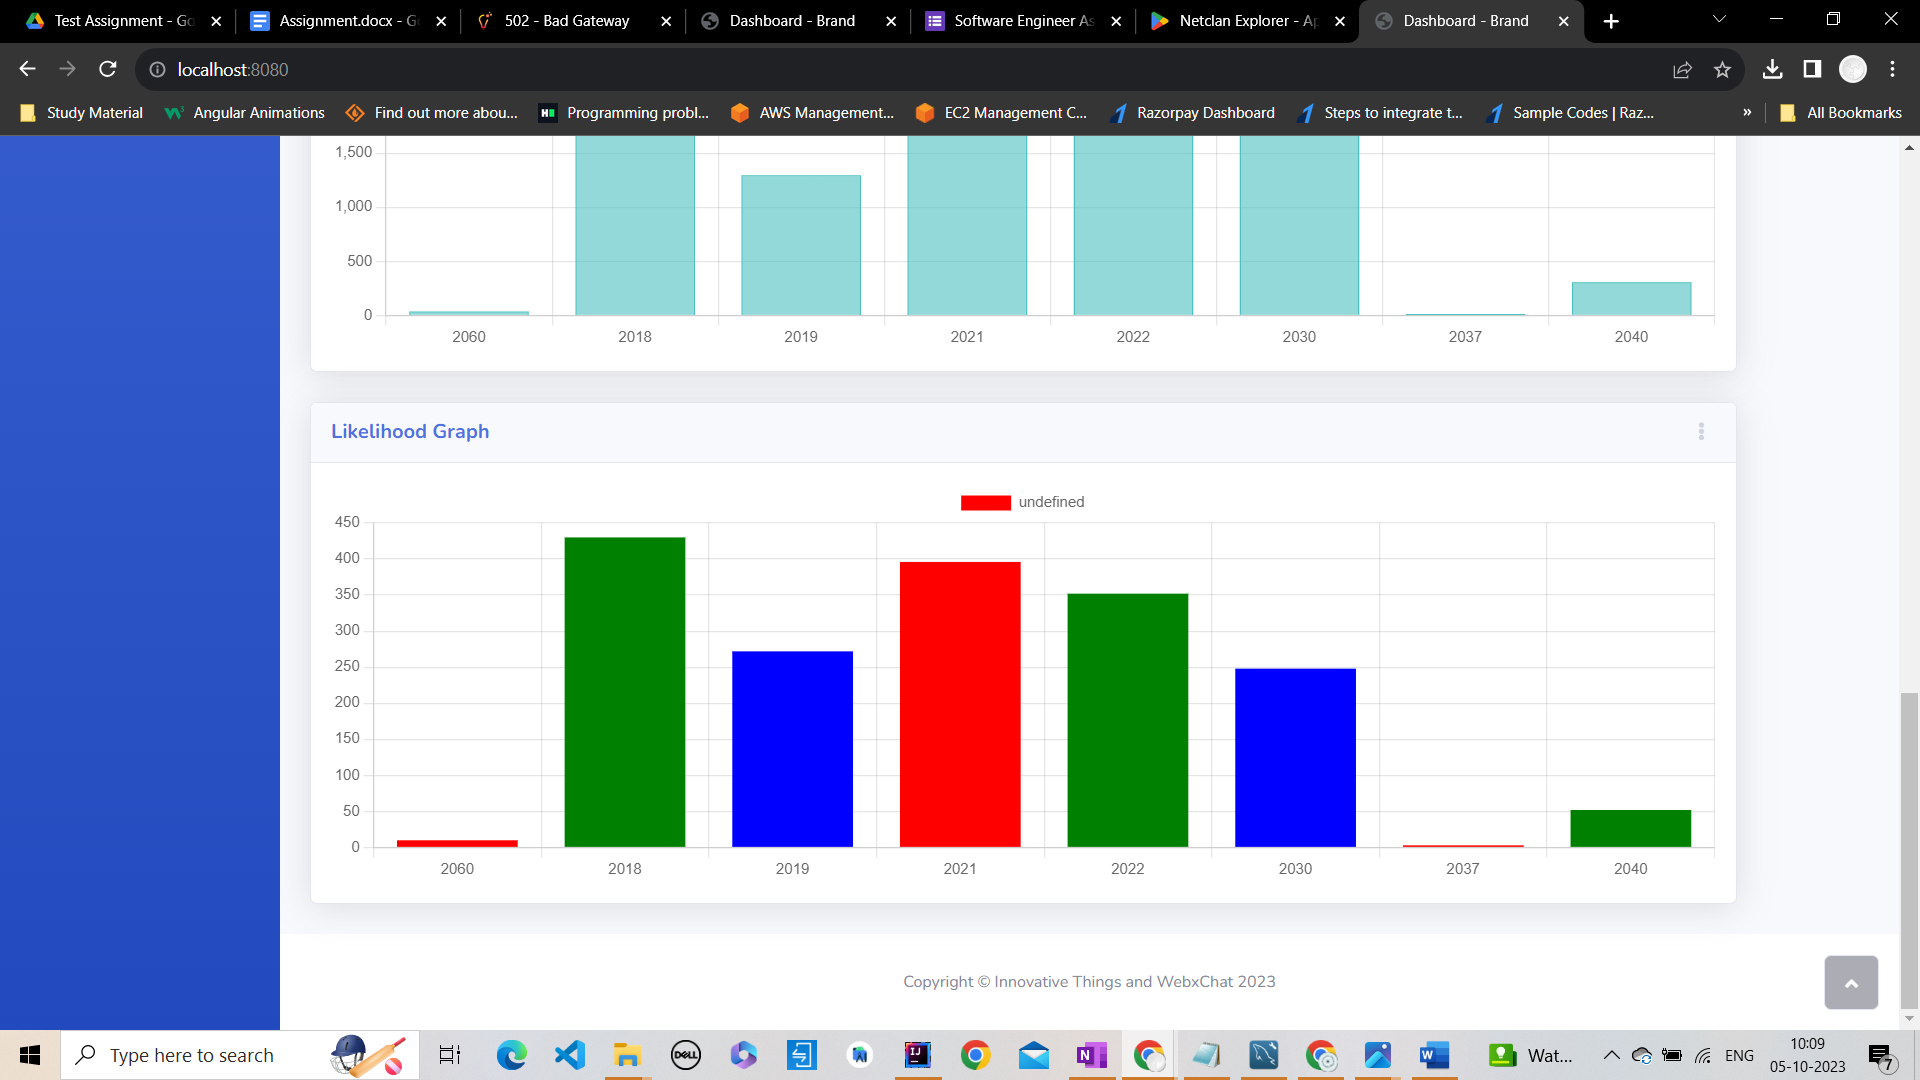
Task: Toggle the browser side panel icon
Action: (x=1812, y=69)
